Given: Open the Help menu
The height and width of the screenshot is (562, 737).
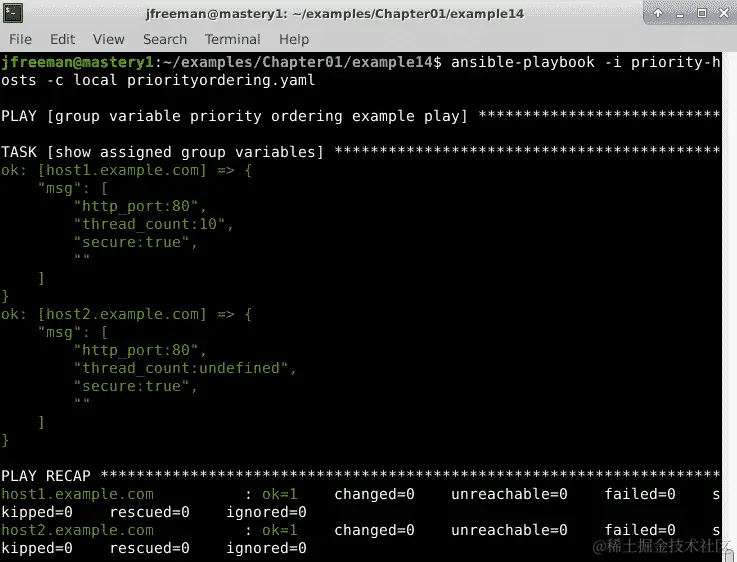Looking at the screenshot, I should point(294,39).
